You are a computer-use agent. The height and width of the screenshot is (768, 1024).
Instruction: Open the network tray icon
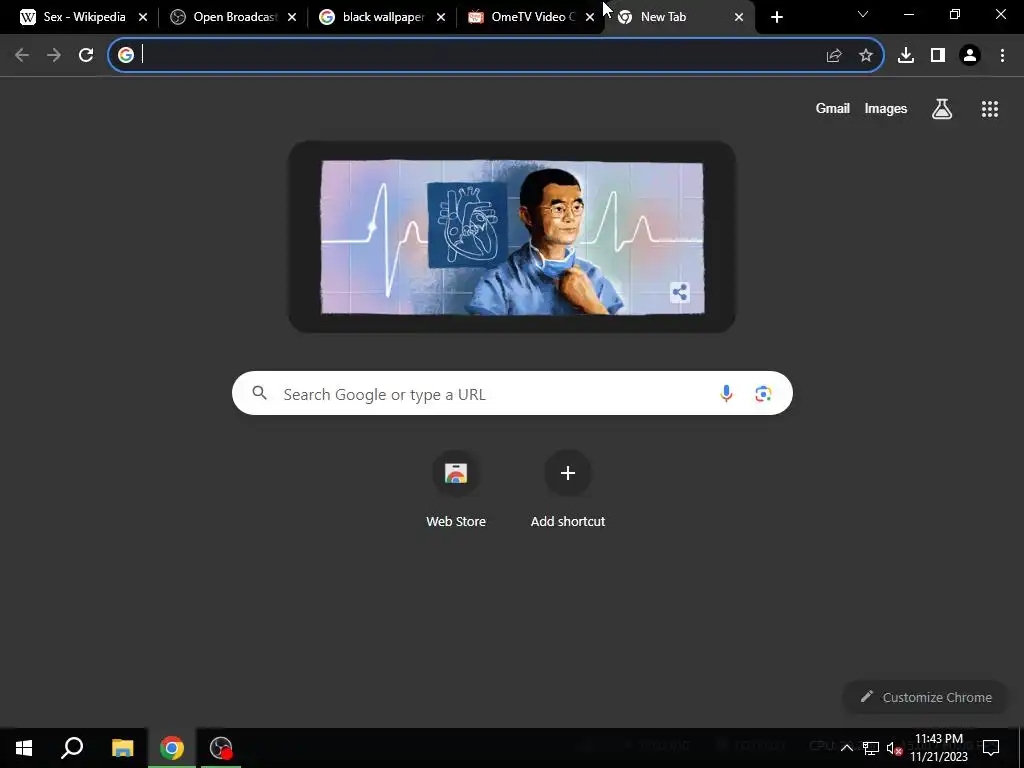coord(871,748)
